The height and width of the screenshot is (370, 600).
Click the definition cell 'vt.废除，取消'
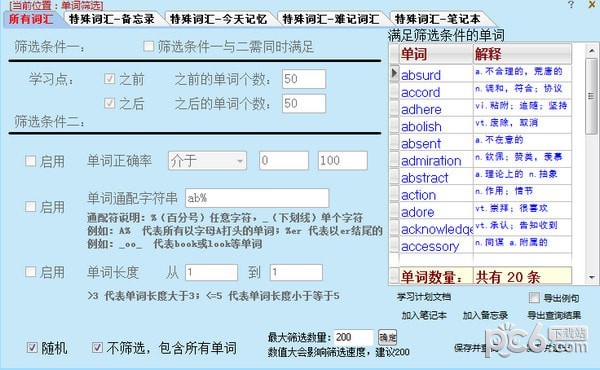point(522,125)
